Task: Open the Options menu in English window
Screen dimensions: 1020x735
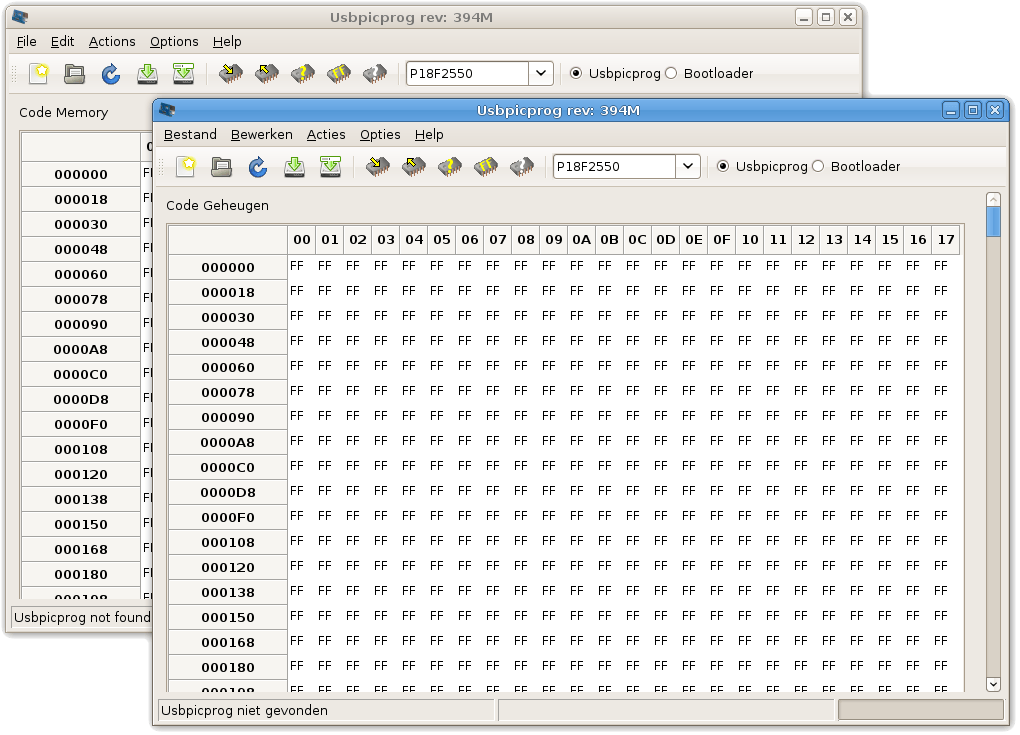Action: (174, 42)
